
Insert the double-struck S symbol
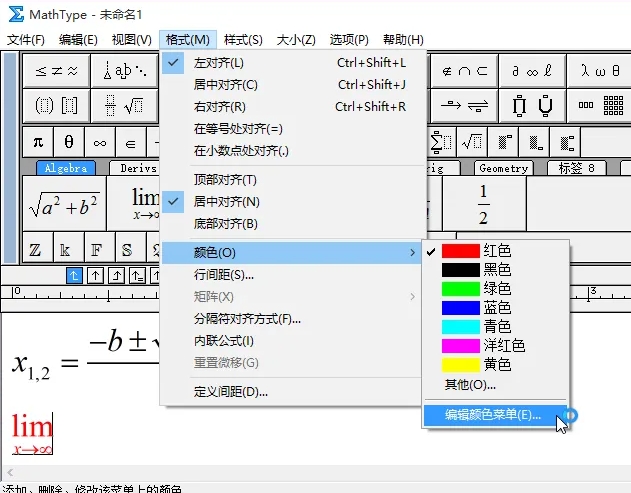(x=131, y=247)
